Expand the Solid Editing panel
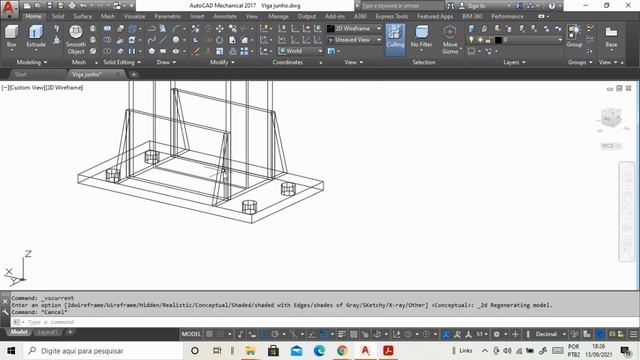 coord(122,62)
